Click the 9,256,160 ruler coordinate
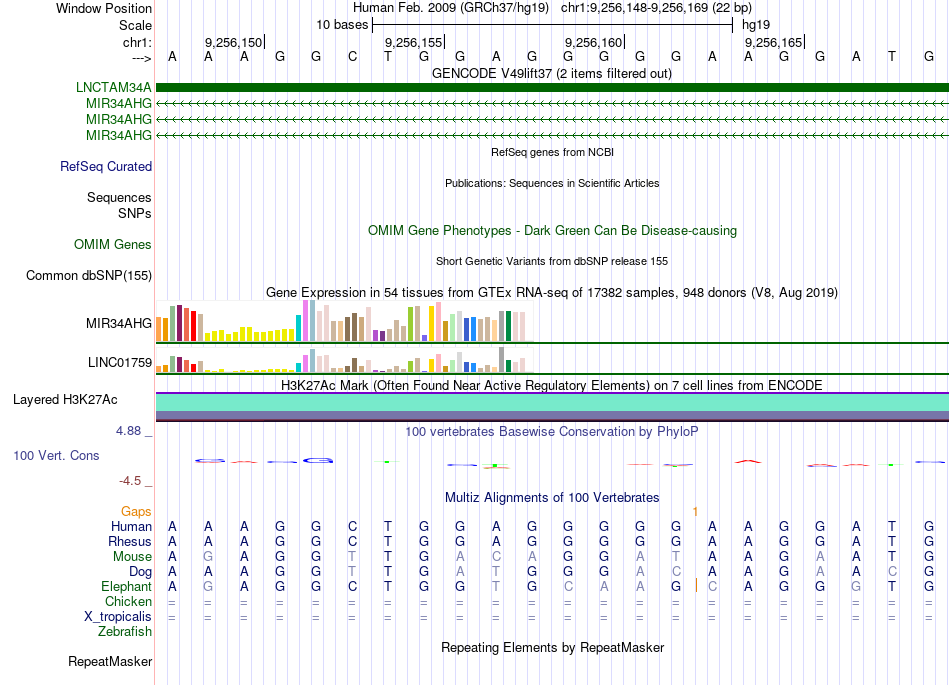The height and width of the screenshot is (685, 950). pos(593,42)
